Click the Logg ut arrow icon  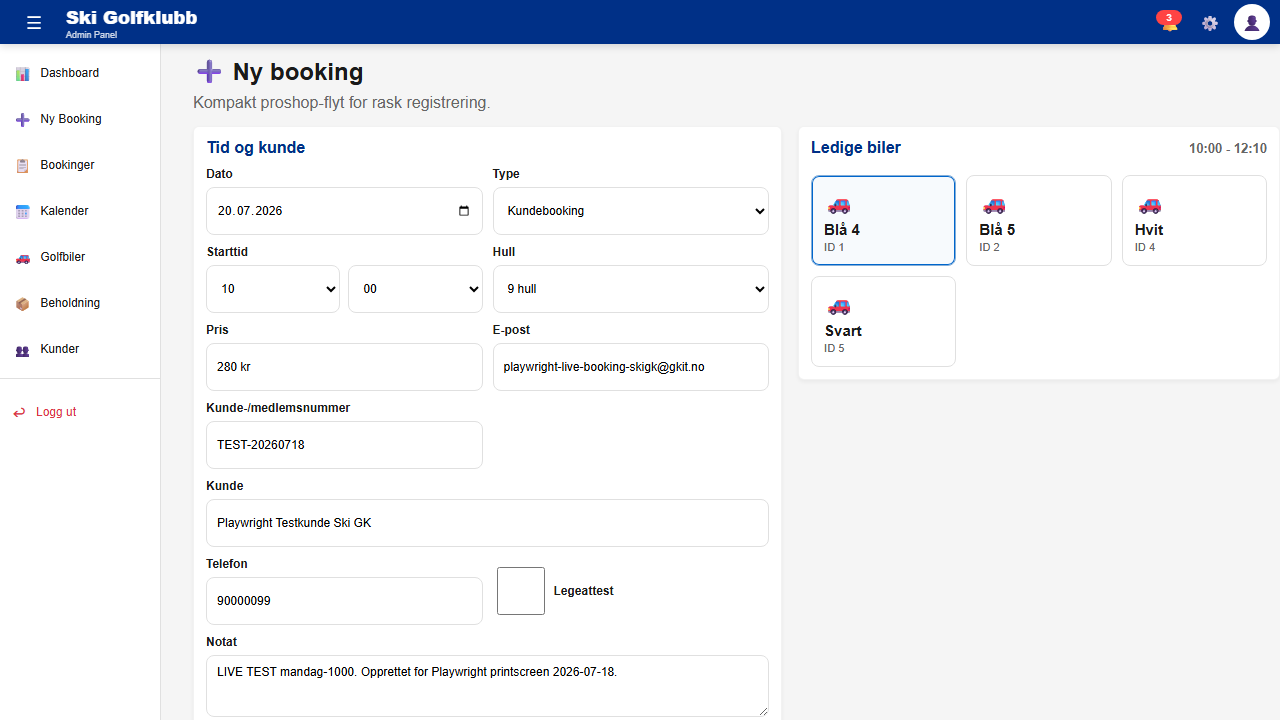click(19, 412)
